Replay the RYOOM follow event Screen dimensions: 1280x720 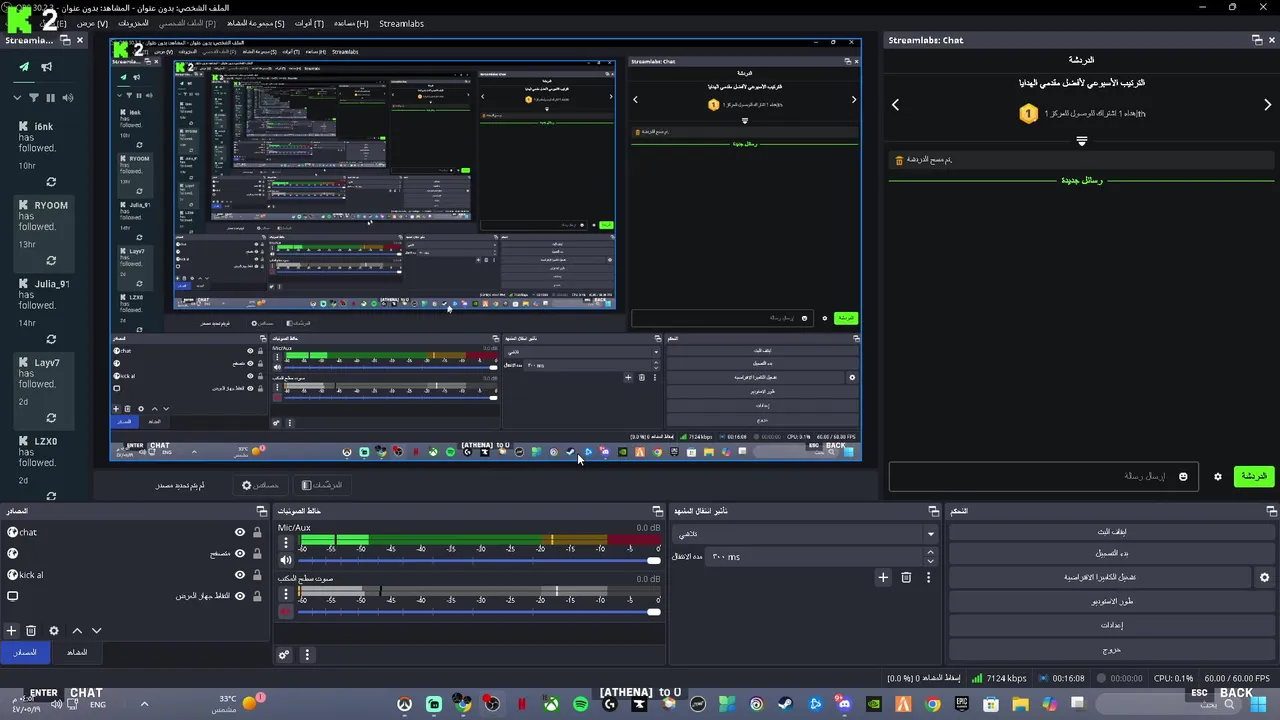[x=51, y=261]
